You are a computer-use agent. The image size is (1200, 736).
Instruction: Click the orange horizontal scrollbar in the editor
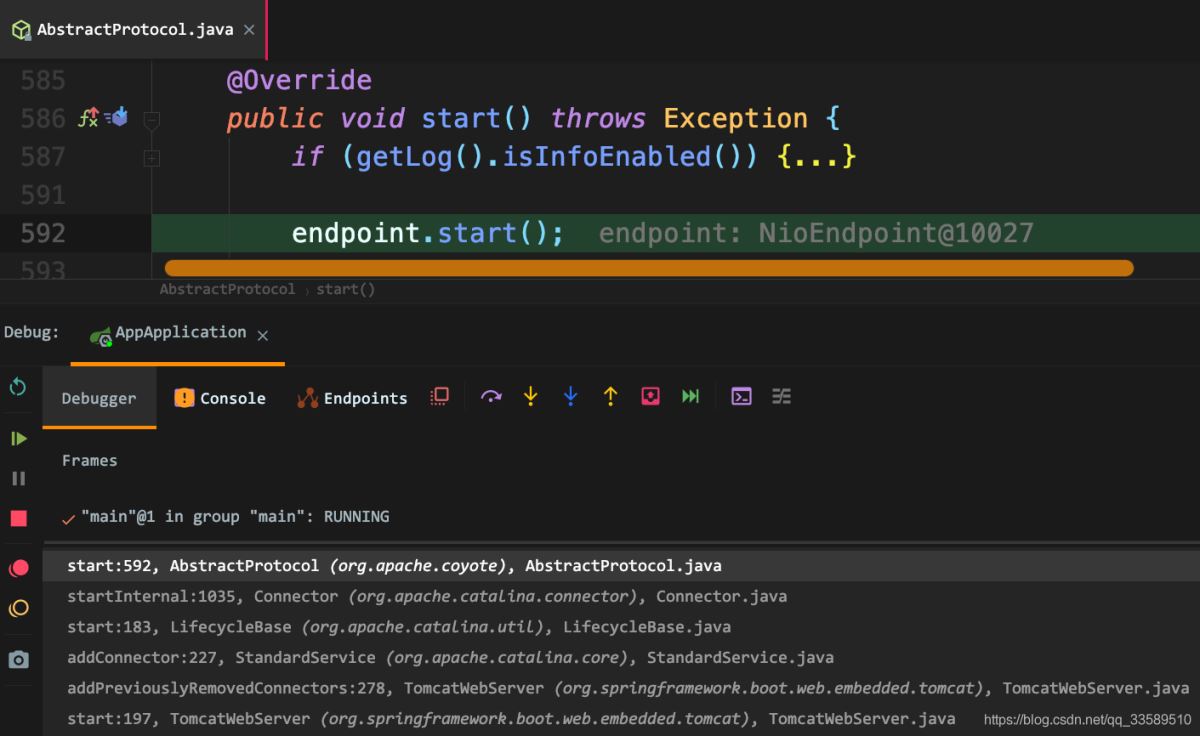649,268
